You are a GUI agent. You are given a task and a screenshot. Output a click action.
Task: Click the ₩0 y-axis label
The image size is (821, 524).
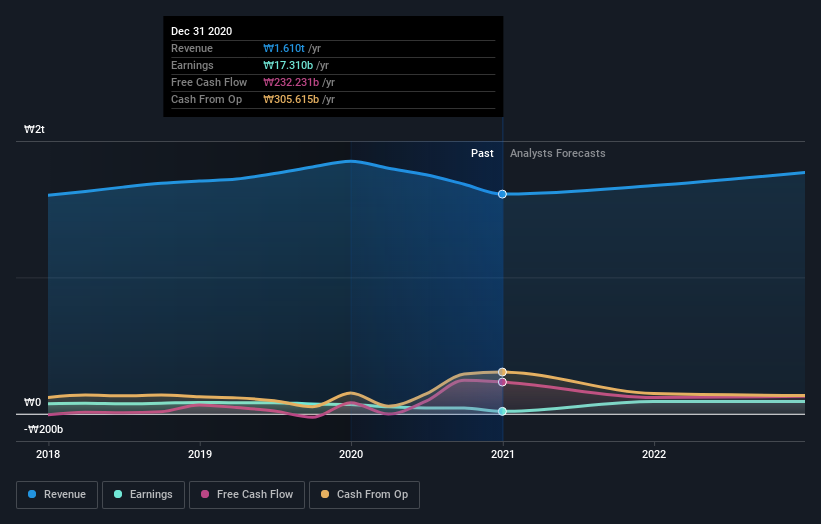[x=32, y=402]
